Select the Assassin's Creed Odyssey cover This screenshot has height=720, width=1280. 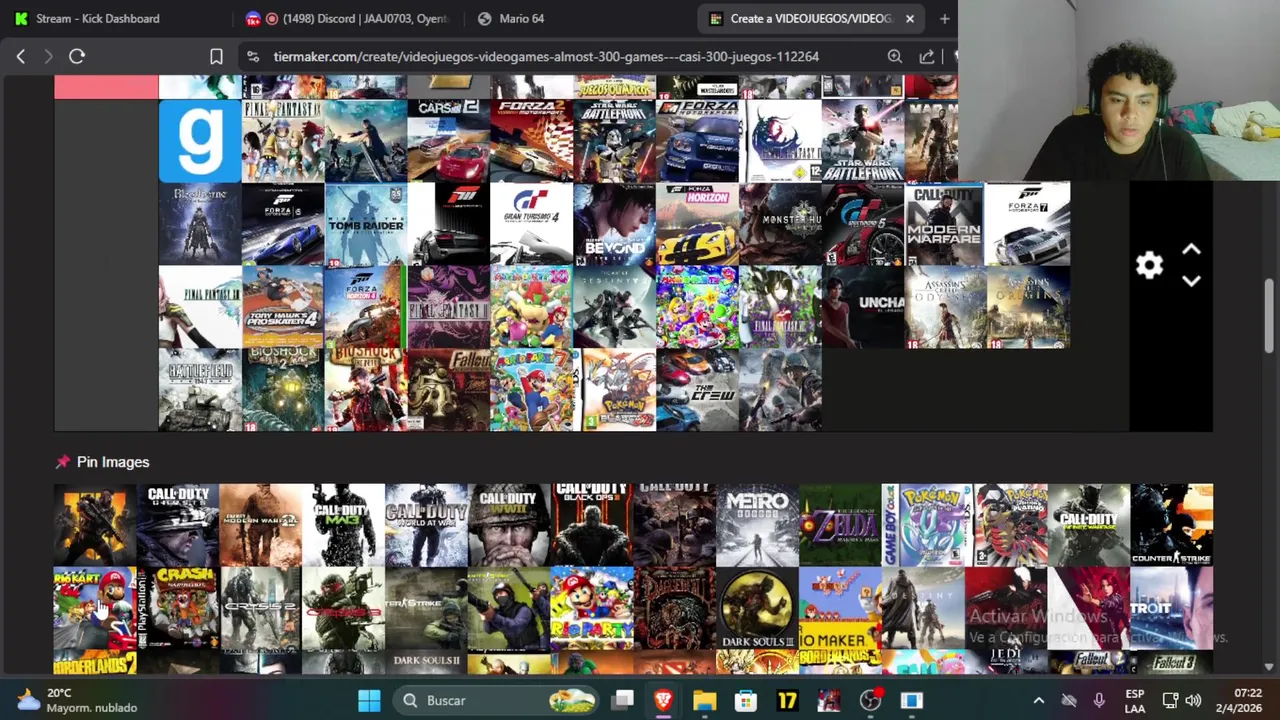(x=945, y=307)
